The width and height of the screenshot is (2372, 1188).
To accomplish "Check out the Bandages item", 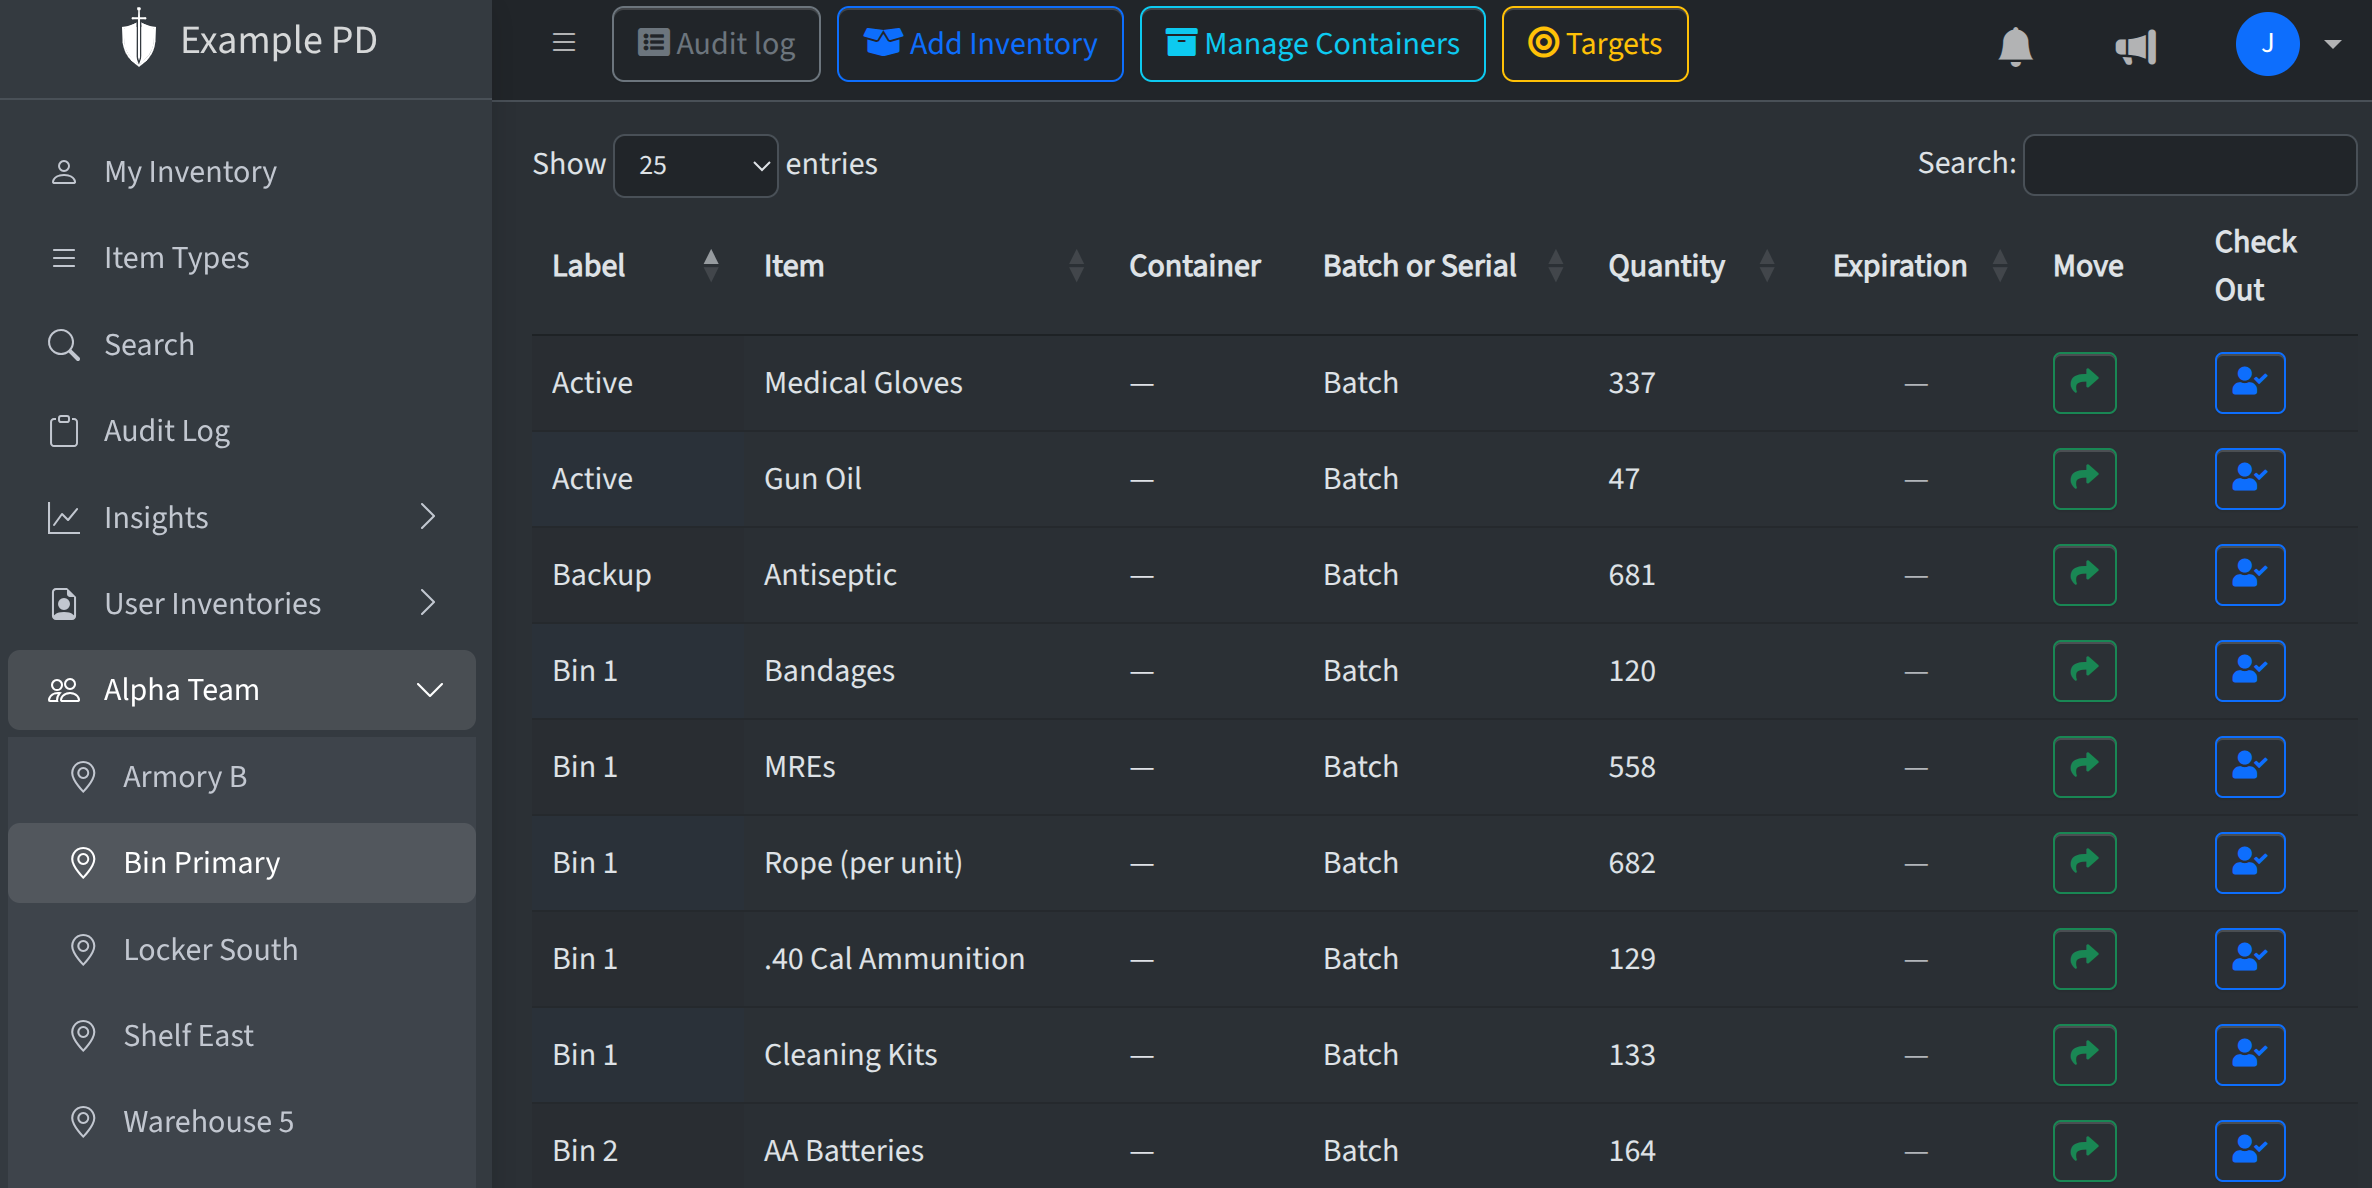I will click(2249, 671).
